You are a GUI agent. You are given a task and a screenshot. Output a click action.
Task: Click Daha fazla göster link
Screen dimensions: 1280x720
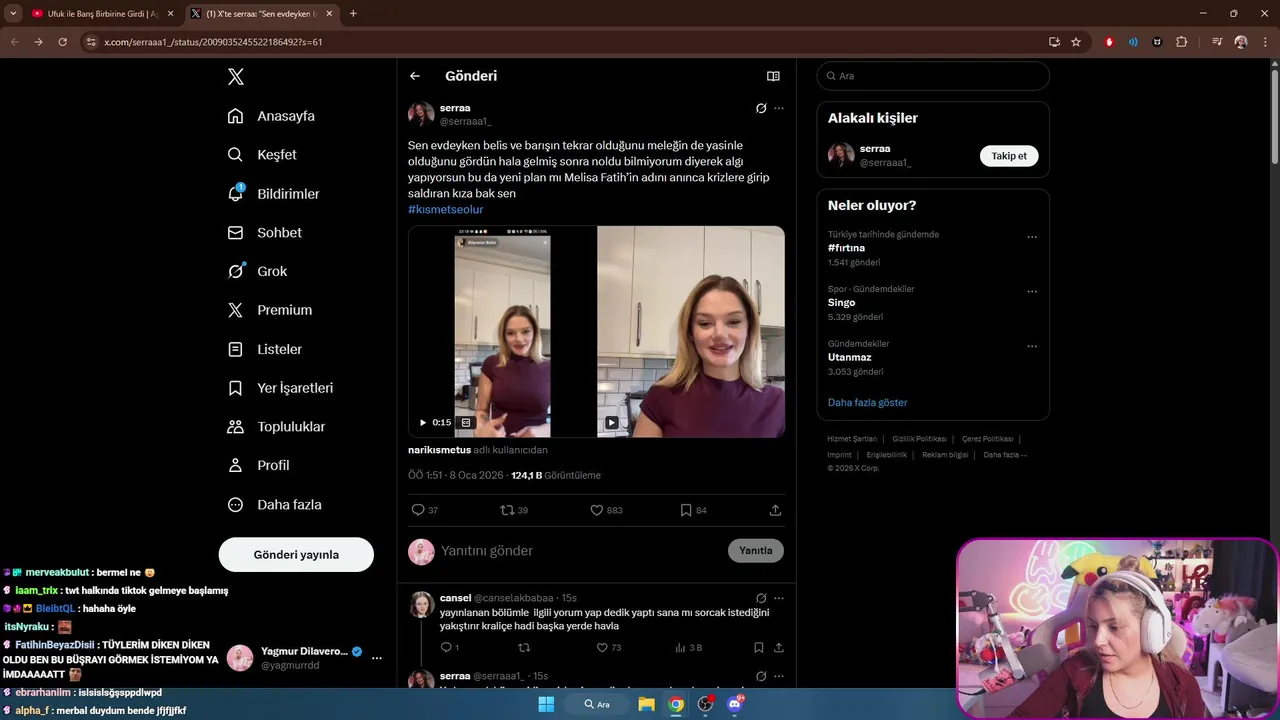tap(867, 403)
